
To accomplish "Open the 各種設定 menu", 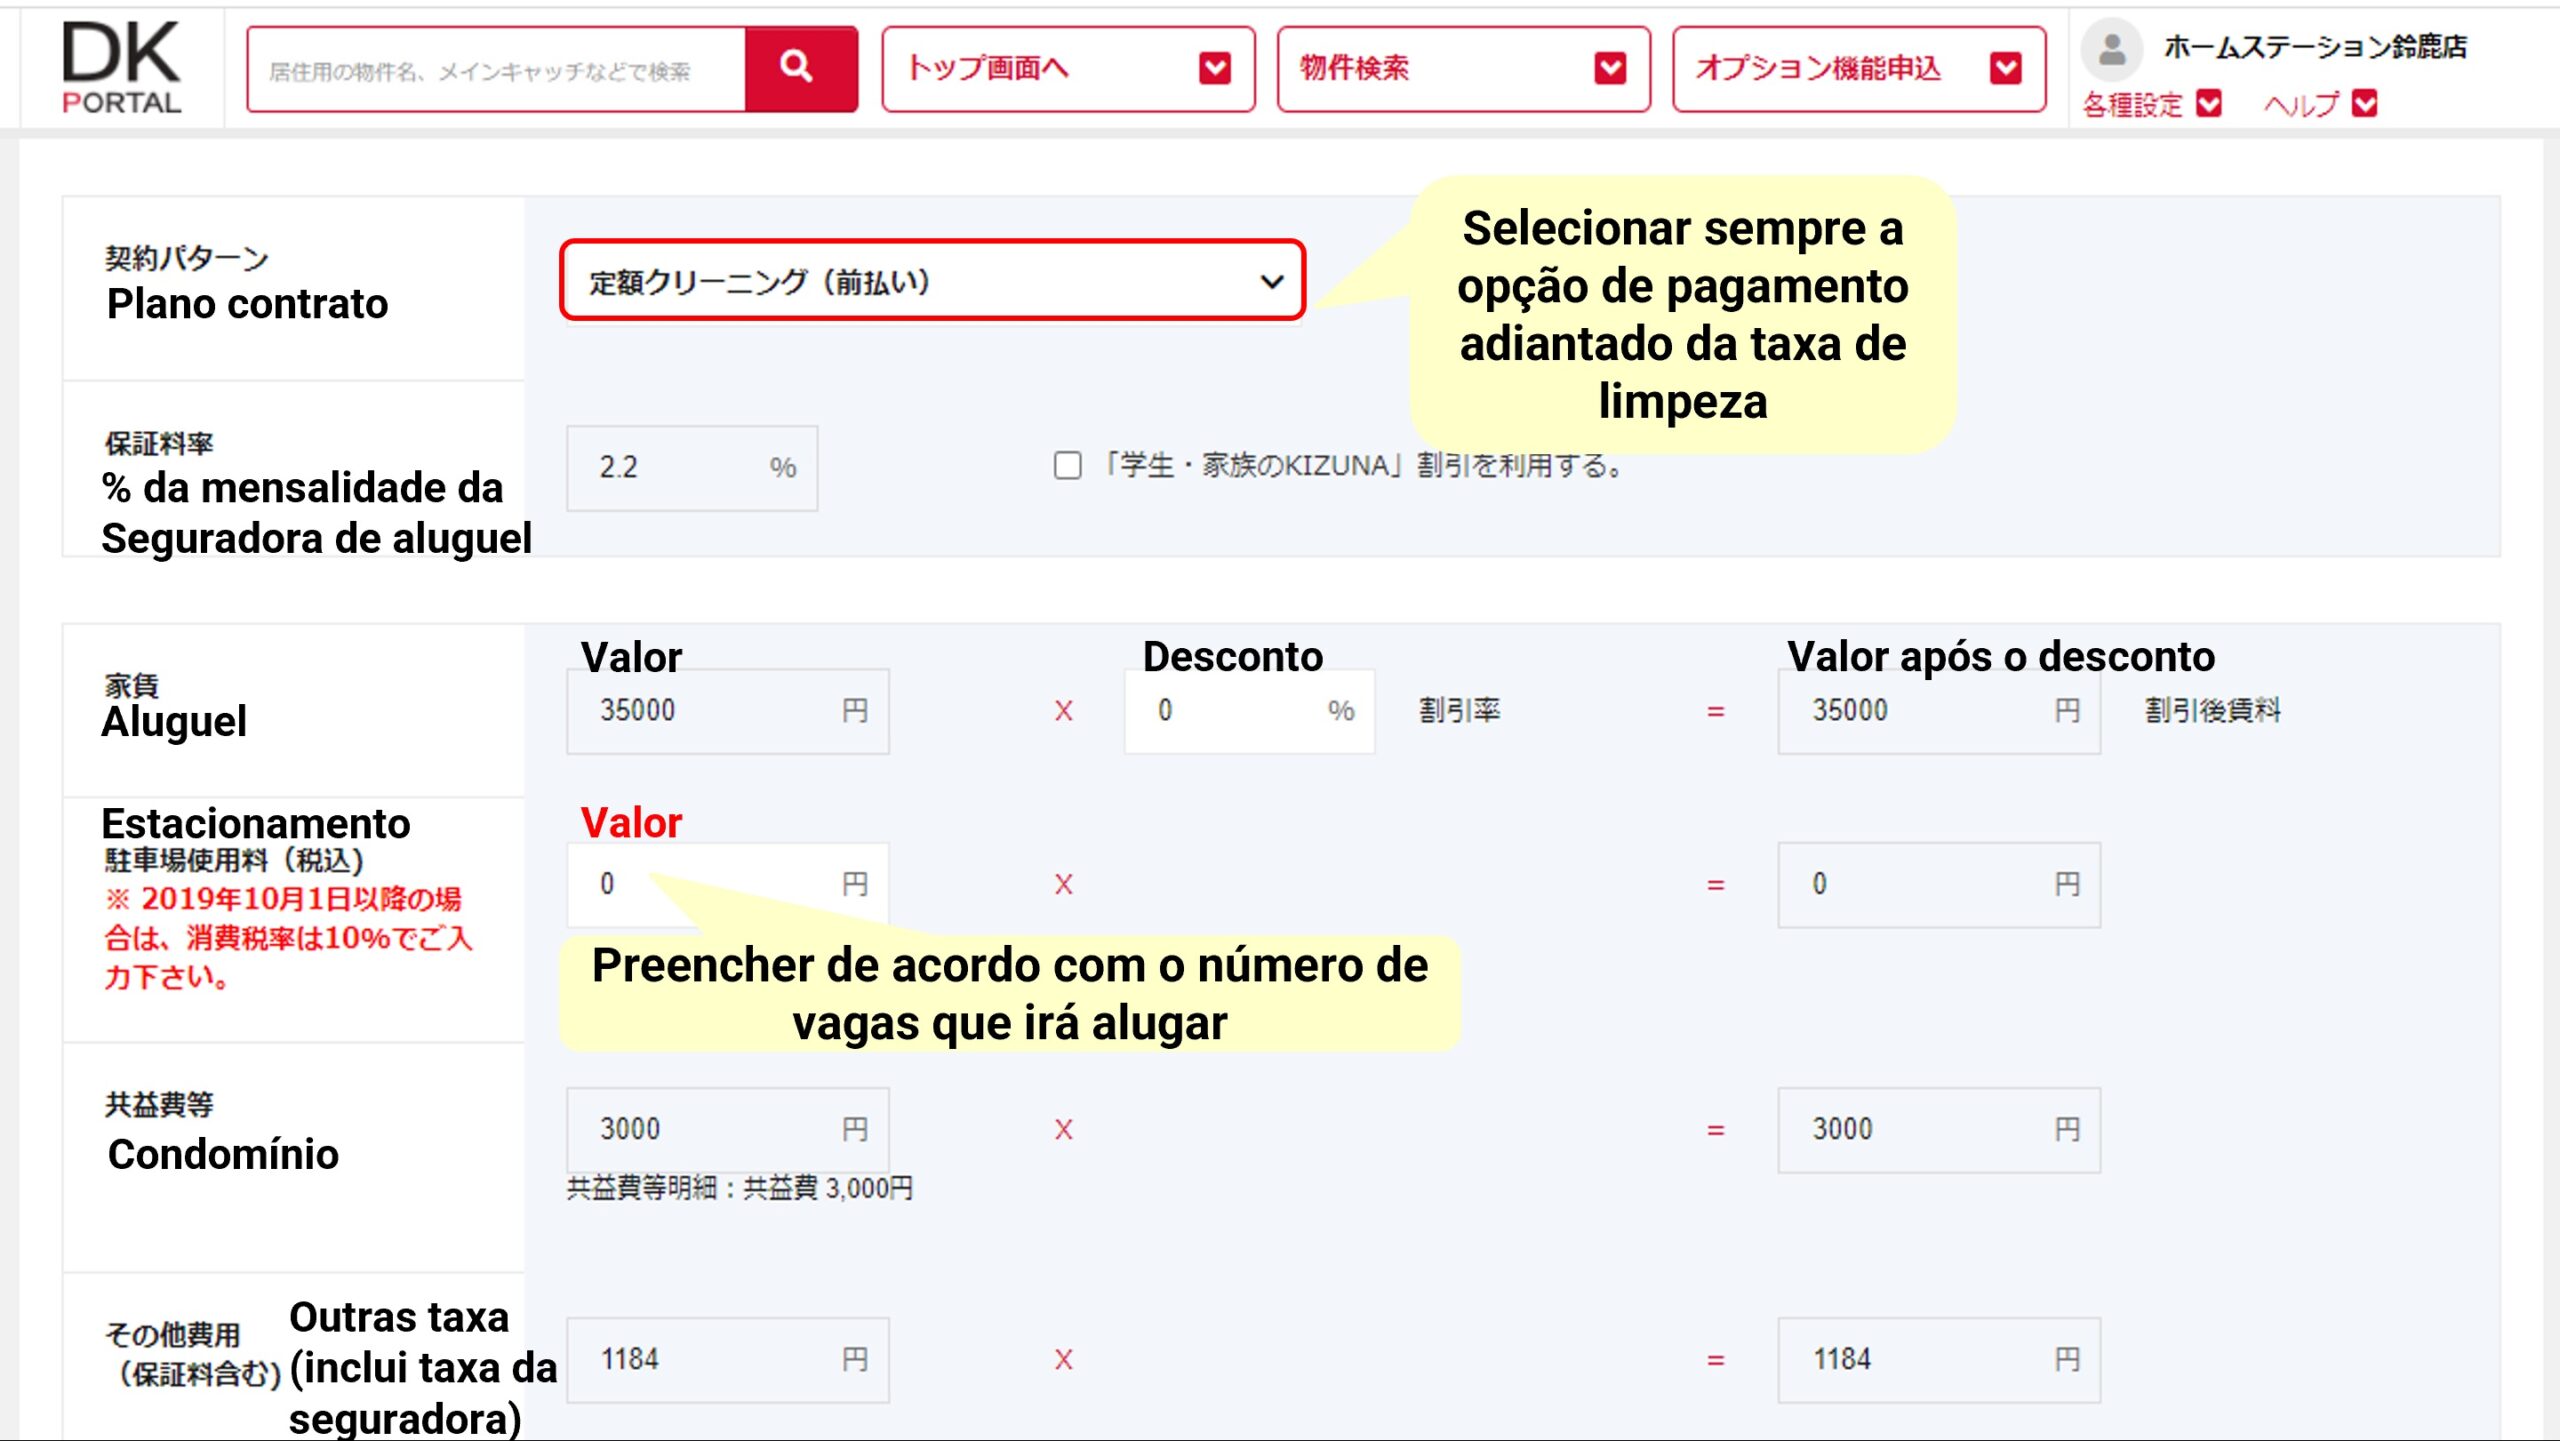I will (x=2133, y=104).
